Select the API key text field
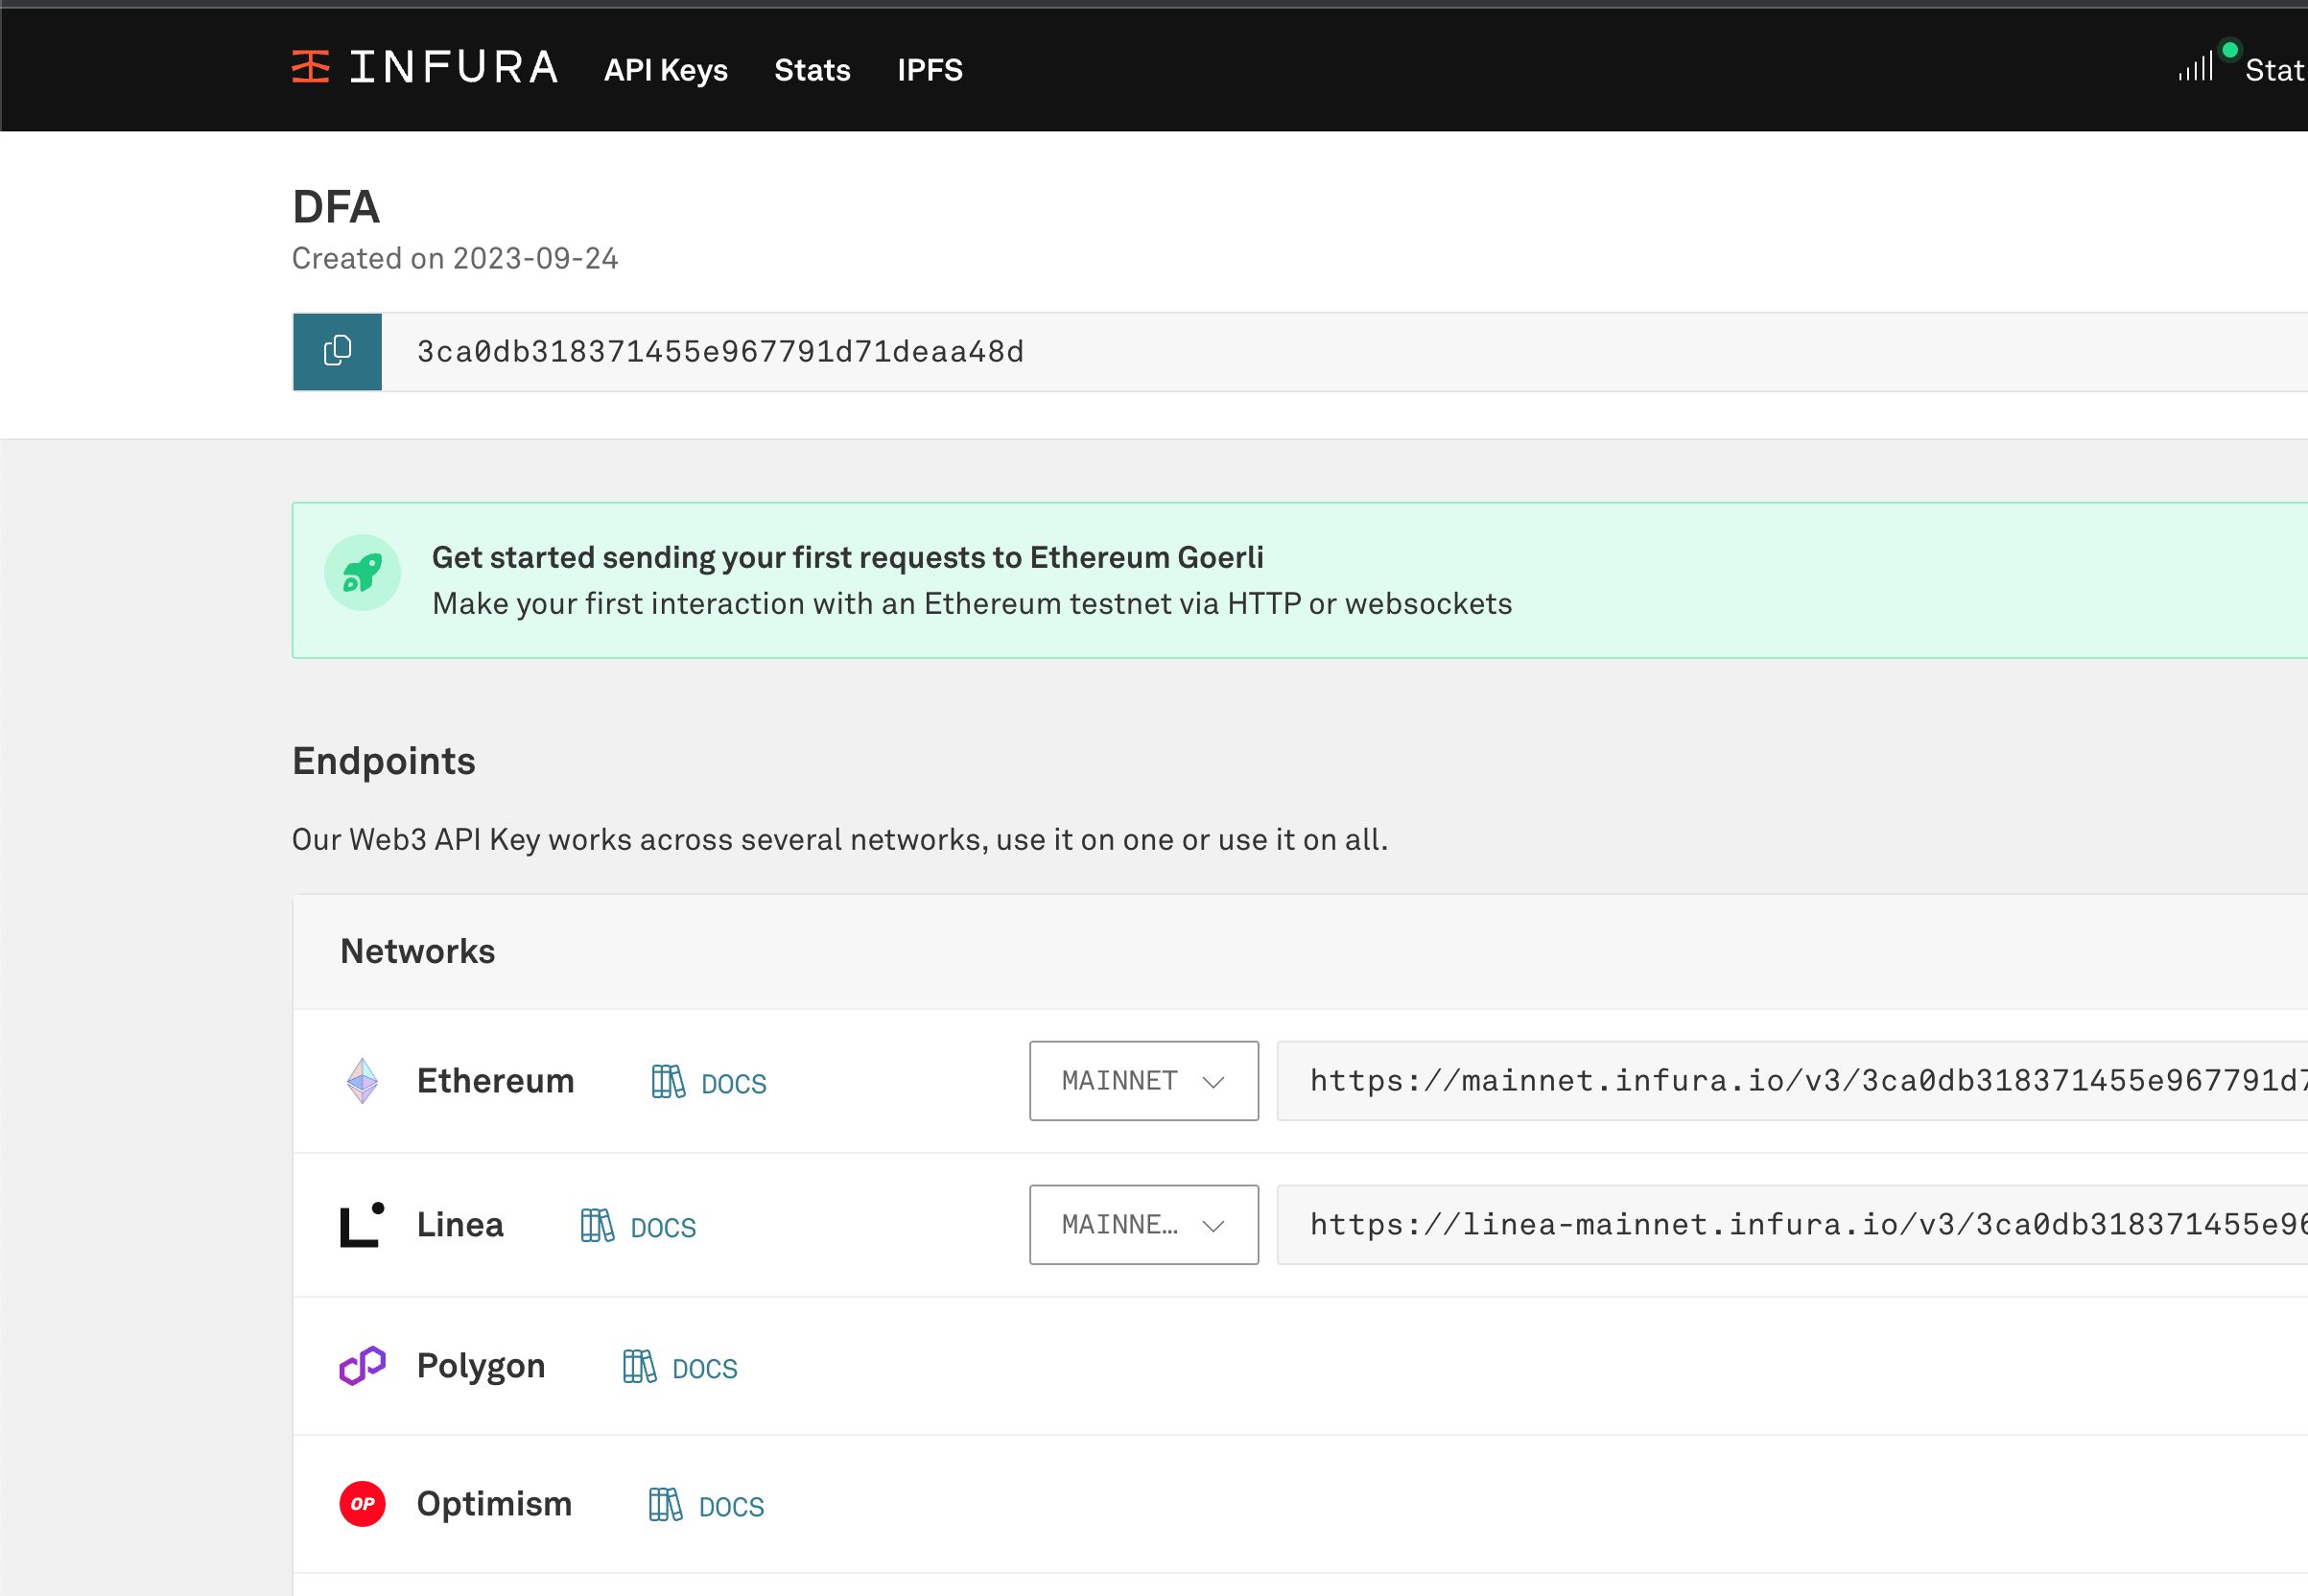The image size is (2308, 1596). [x=1344, y=352]
